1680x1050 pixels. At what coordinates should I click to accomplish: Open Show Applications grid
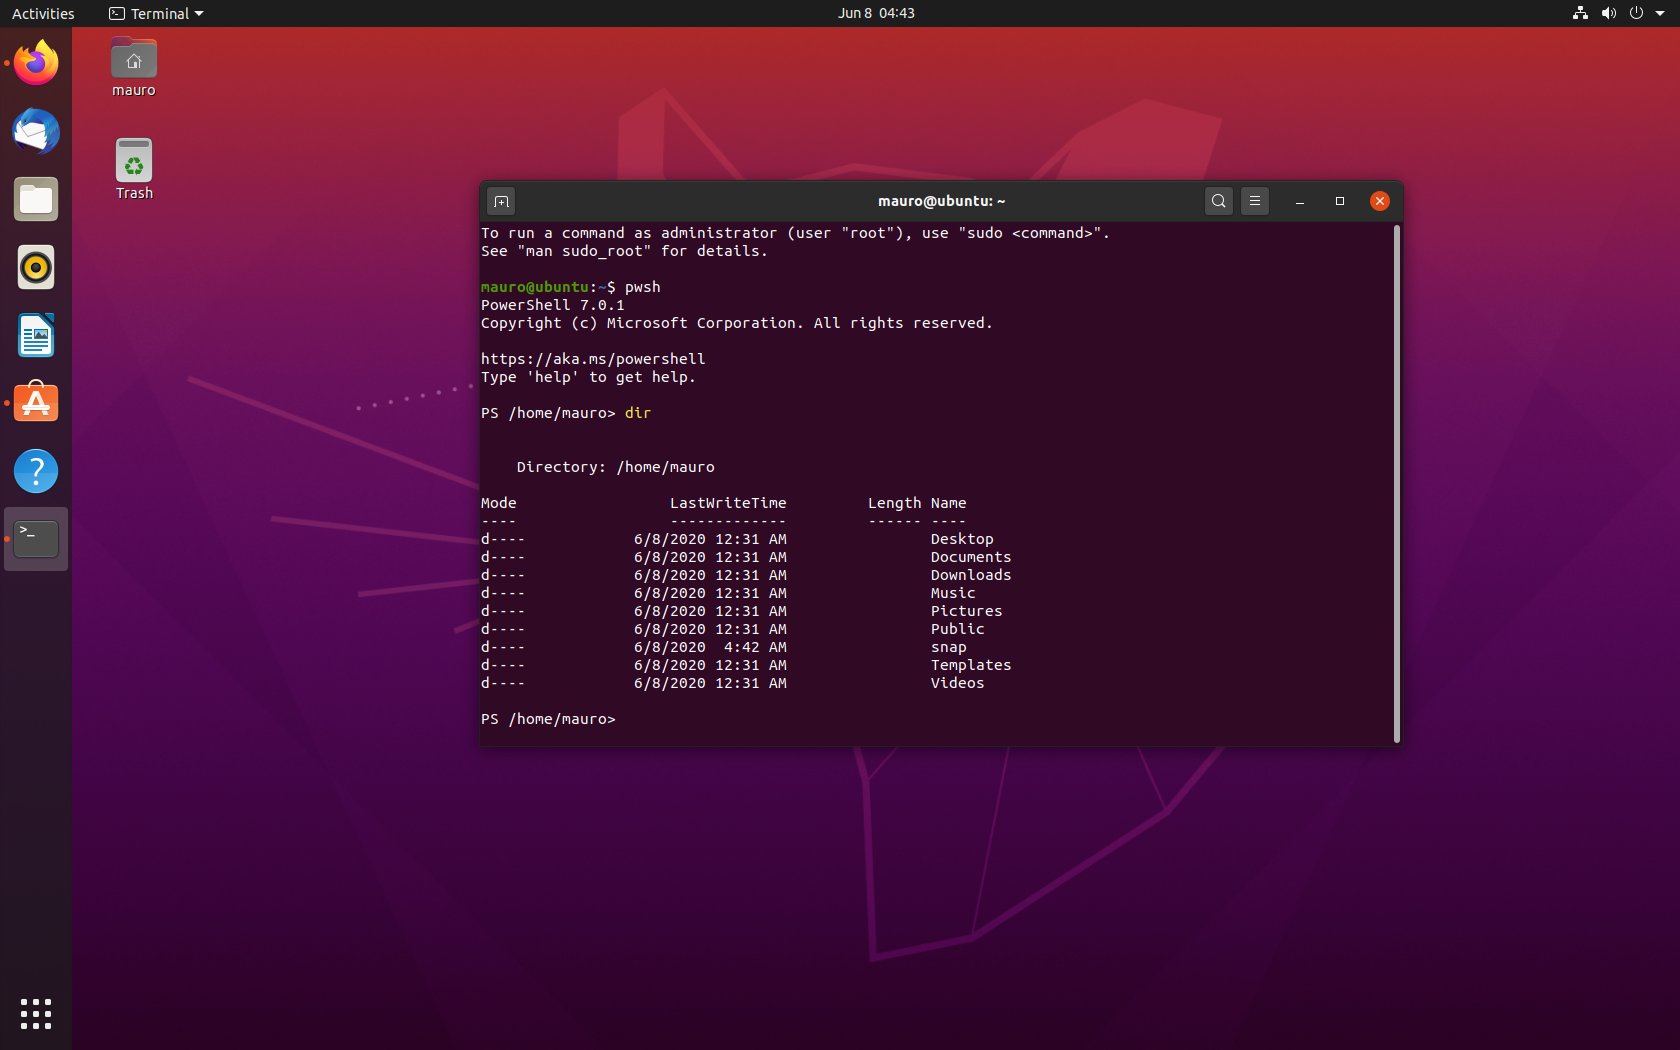tap(35, 1014)
